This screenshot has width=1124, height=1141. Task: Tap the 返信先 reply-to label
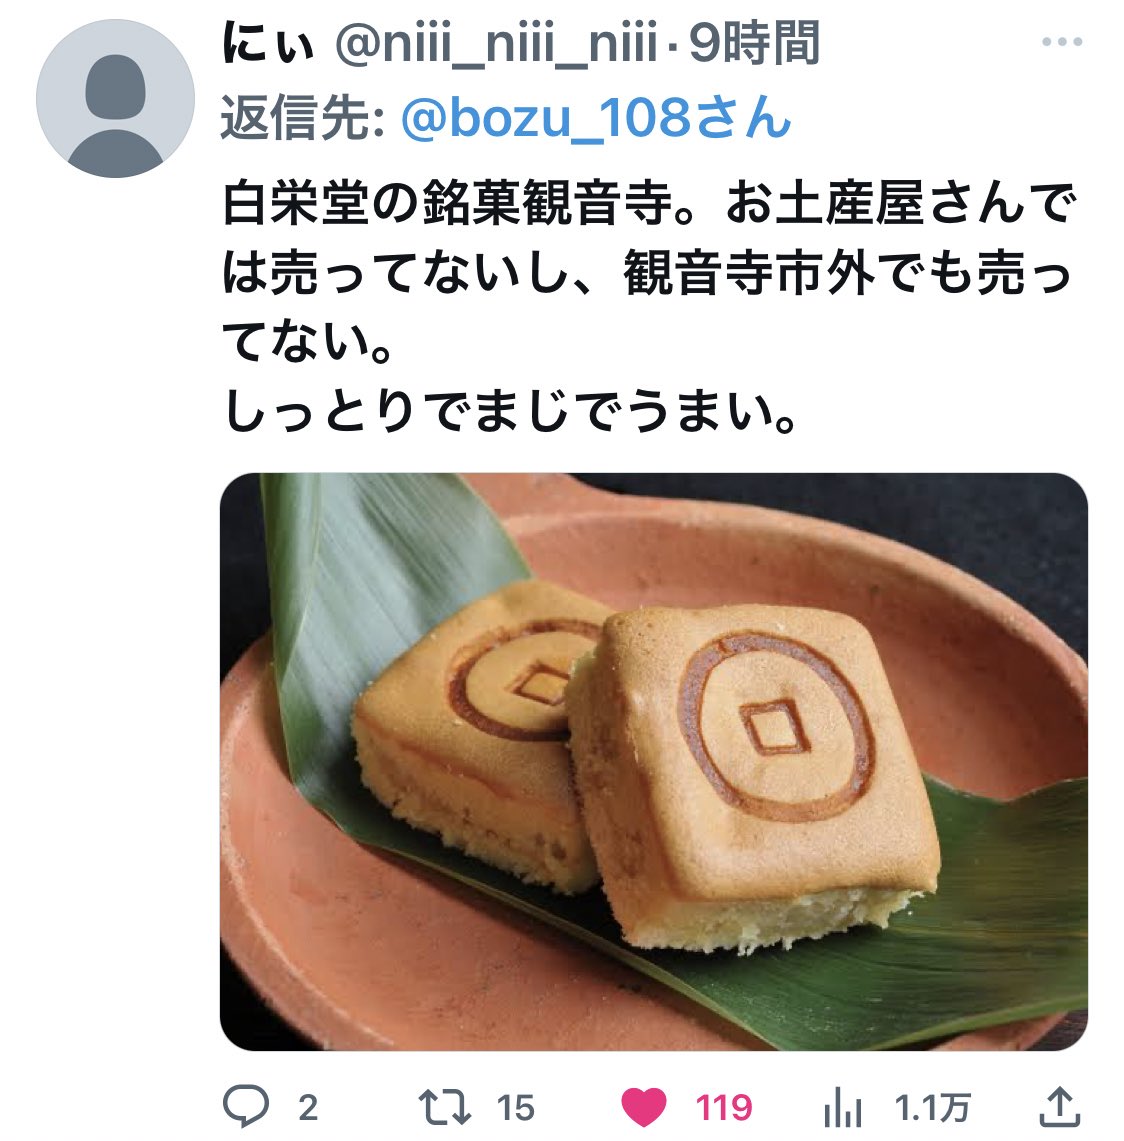[303, 118]
